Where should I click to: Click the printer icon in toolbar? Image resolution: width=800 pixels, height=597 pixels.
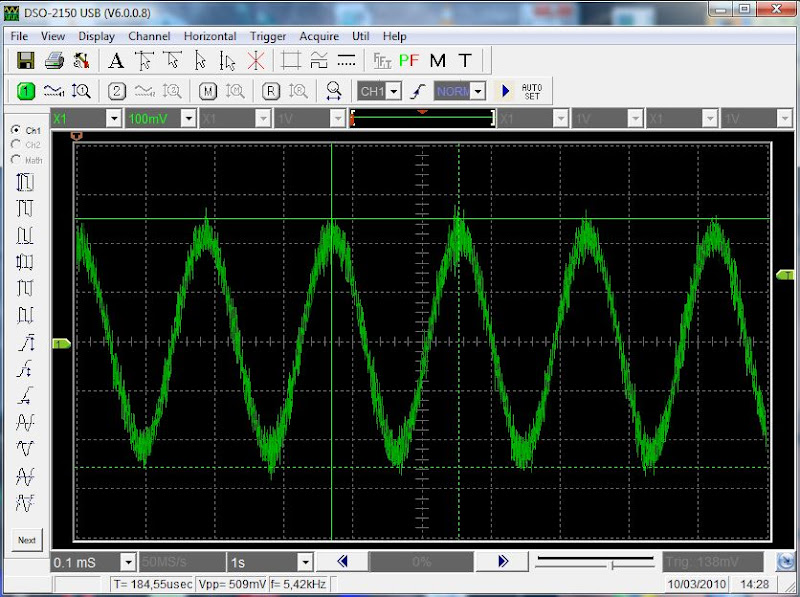point(54,61)
